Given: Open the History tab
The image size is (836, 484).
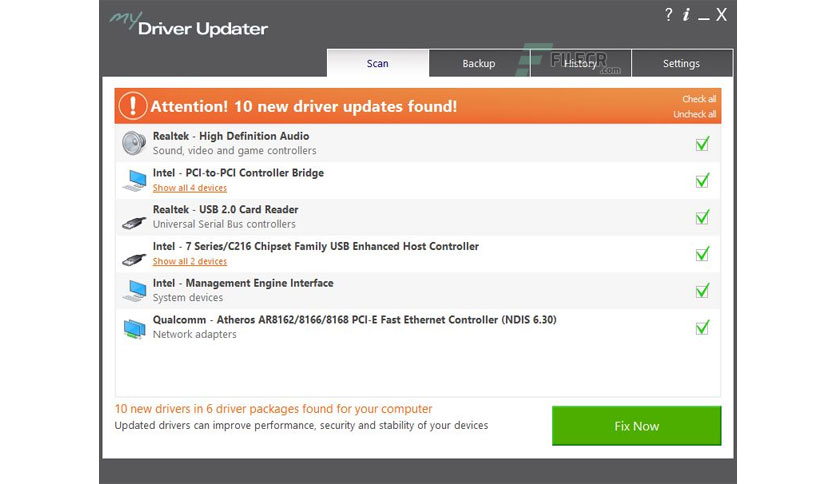Looking at the screenshot, I should 580,63.
